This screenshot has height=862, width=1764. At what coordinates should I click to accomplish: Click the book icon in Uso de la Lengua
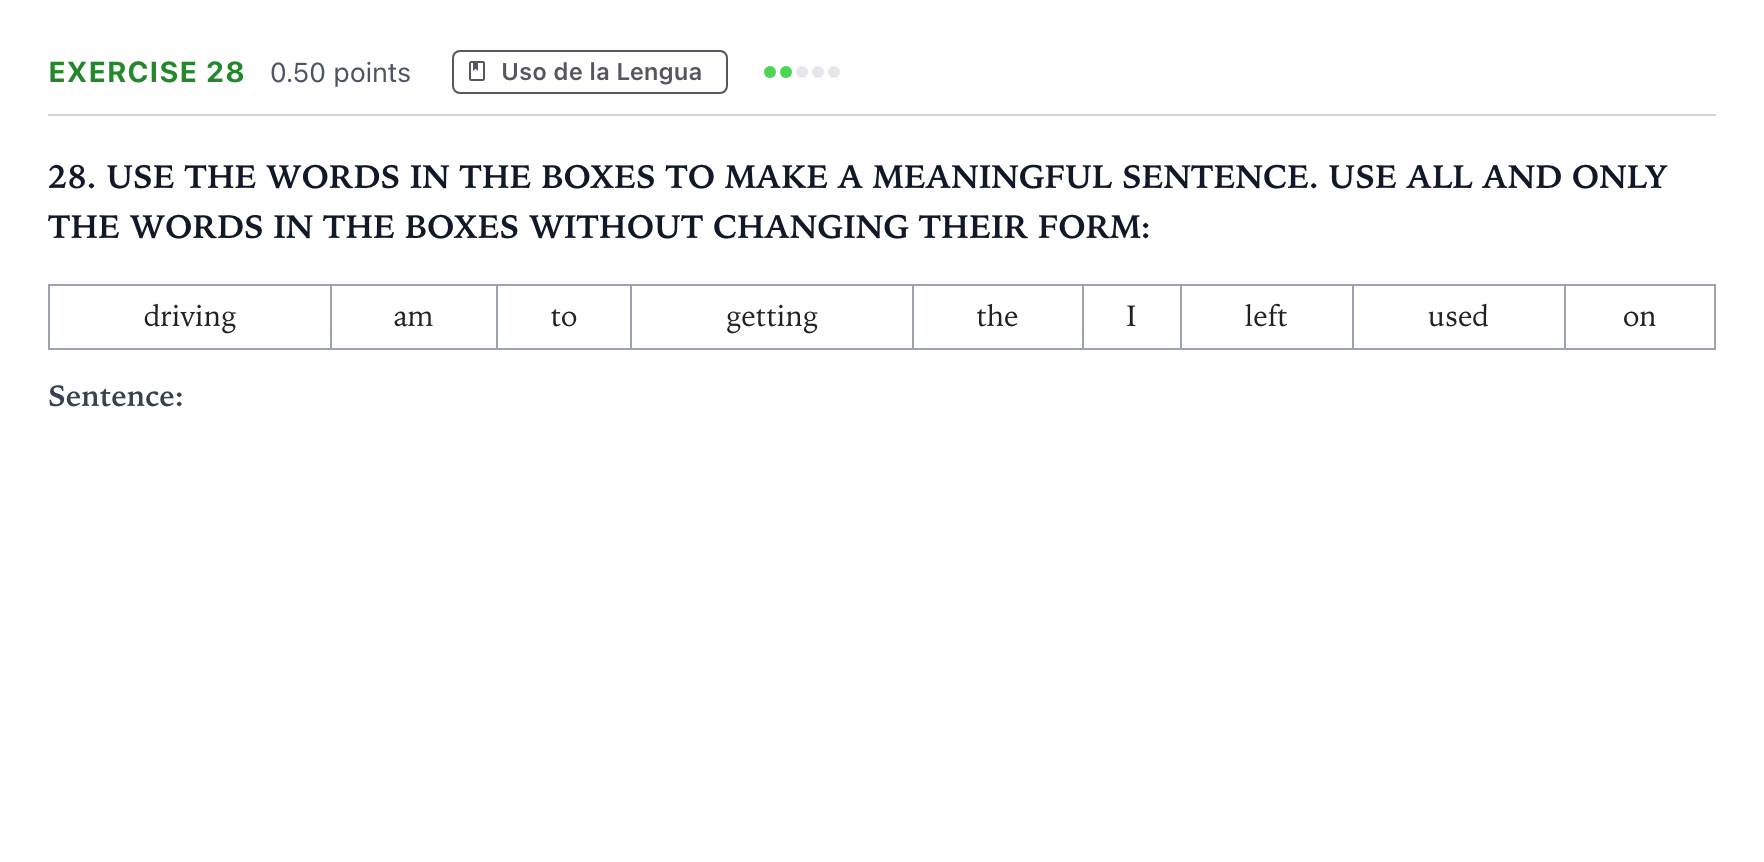pos(477,72)
